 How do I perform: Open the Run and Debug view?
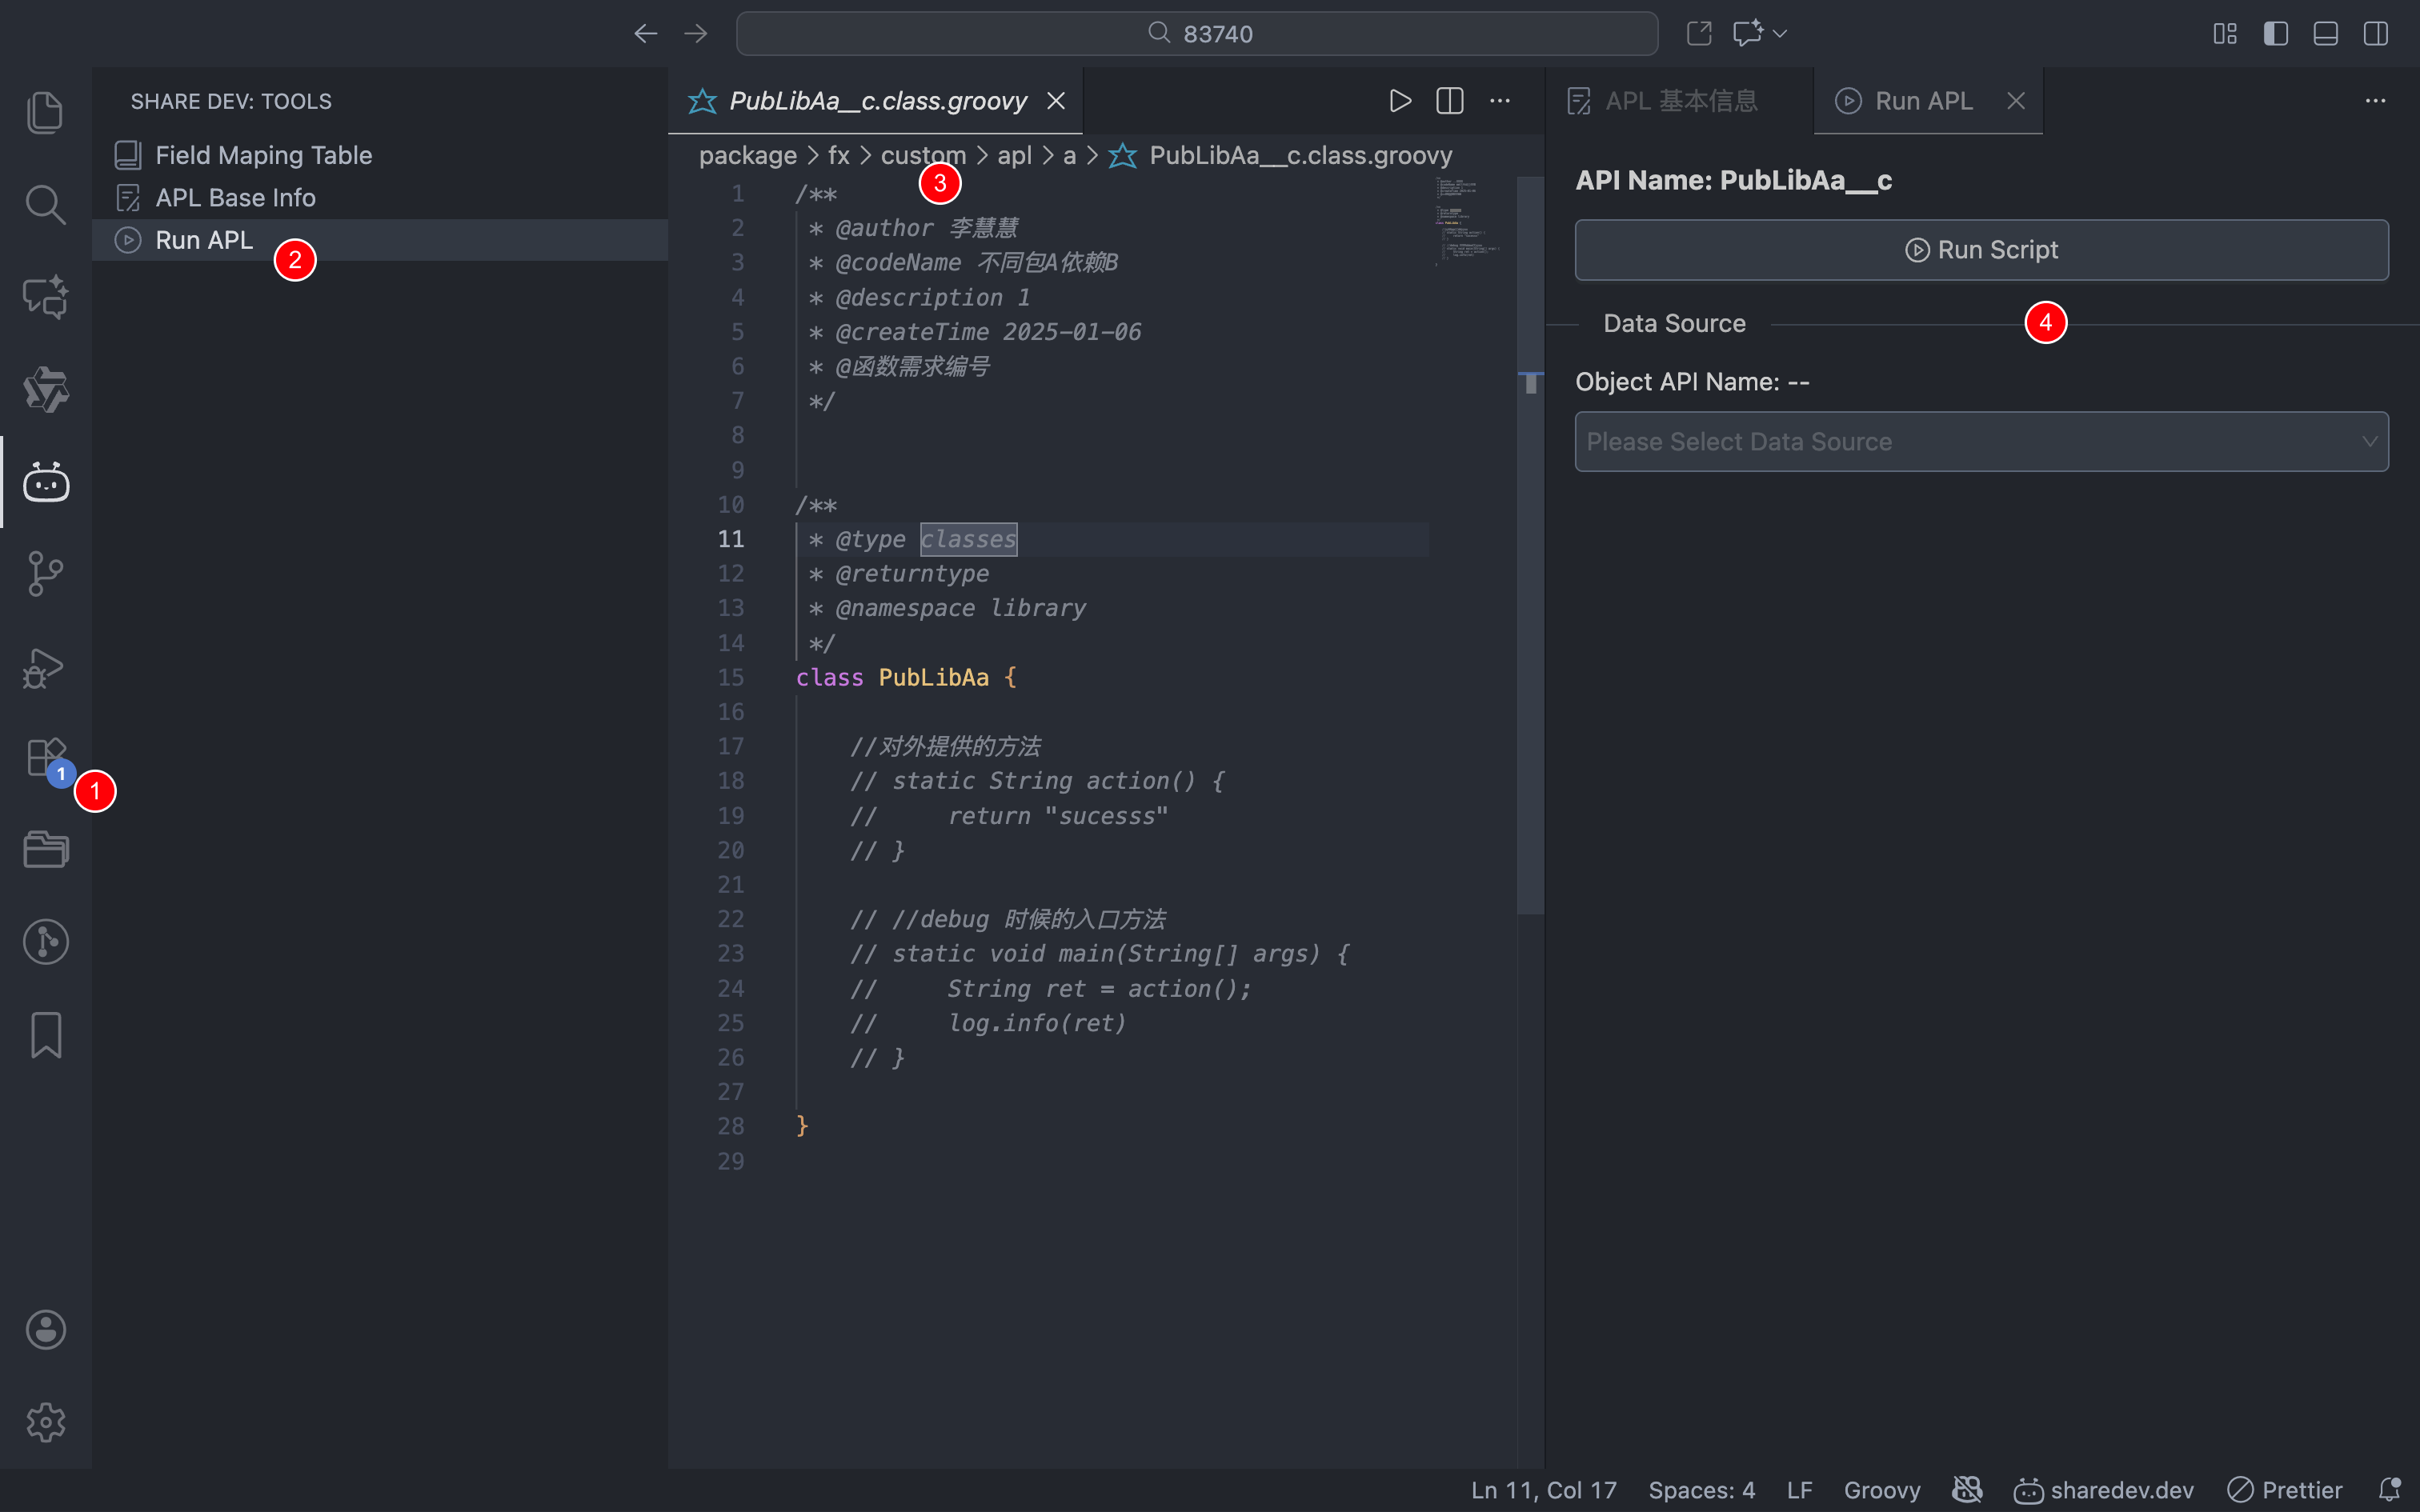pos(45,667)
